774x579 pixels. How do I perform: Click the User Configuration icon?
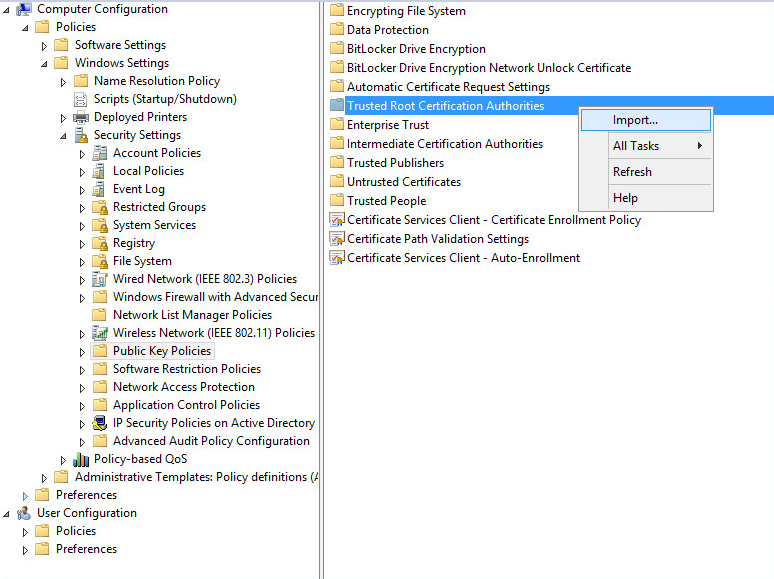[x=24, y=513]
